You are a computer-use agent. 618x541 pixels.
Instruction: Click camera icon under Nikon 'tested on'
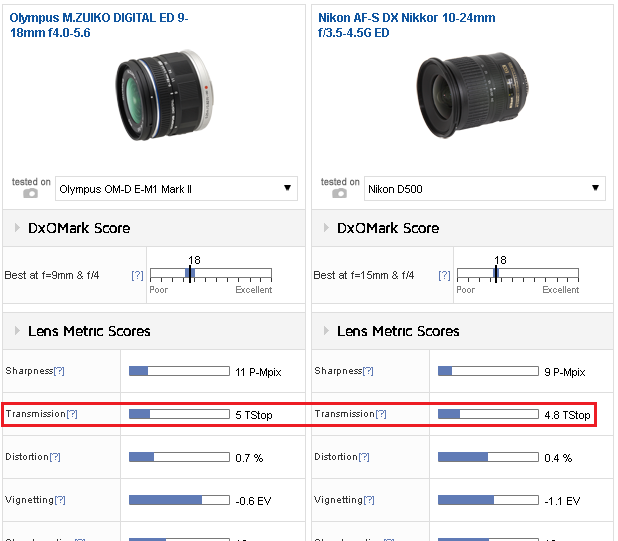[x=341, y=194]
